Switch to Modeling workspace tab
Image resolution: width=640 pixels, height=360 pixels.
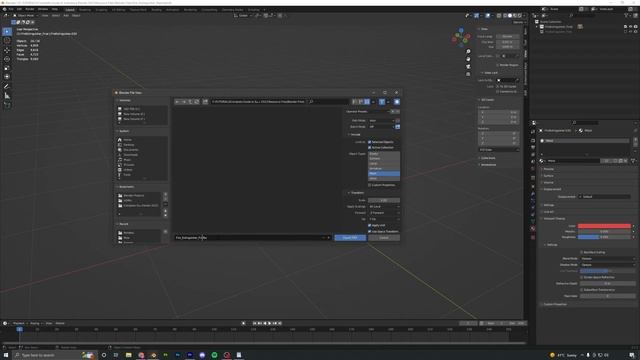coord(85,9)
